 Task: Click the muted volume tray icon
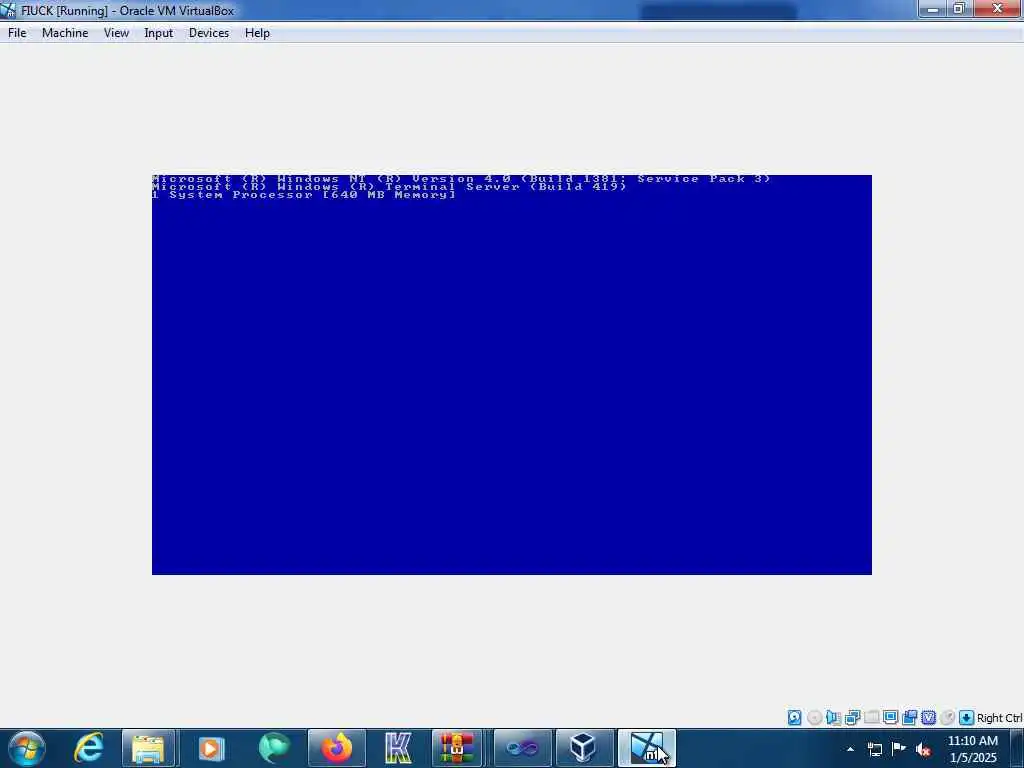923,749
